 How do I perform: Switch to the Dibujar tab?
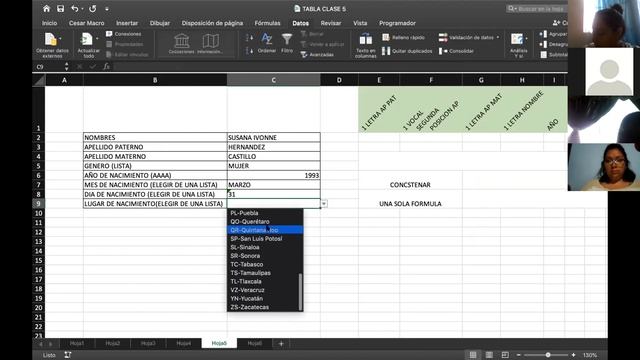(x=160, y=23)
